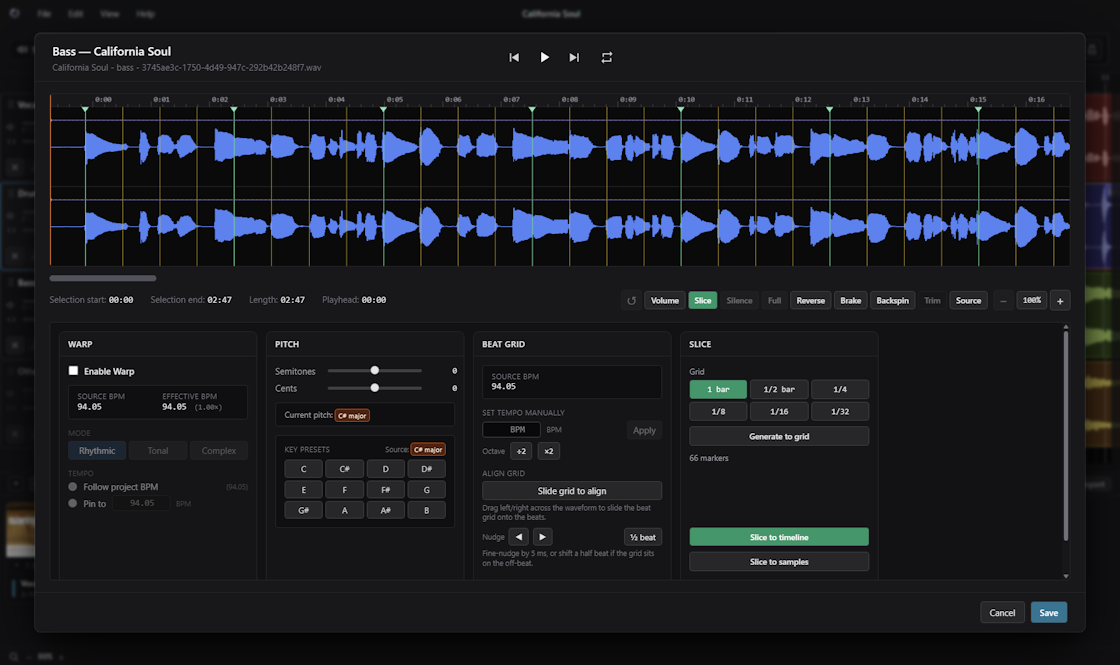The width and height of the screenshot is (1120, 665).
Task: Play the bass clip
Action: tap(544, 57)
